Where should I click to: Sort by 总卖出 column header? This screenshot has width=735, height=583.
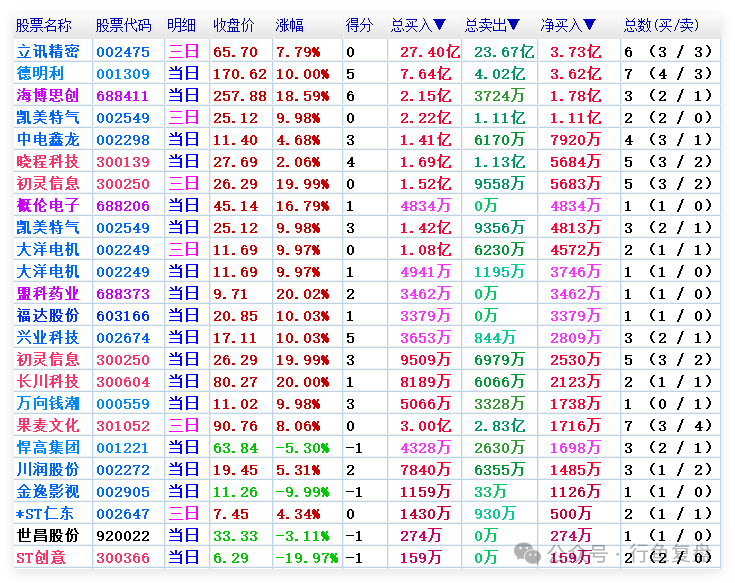492,25
